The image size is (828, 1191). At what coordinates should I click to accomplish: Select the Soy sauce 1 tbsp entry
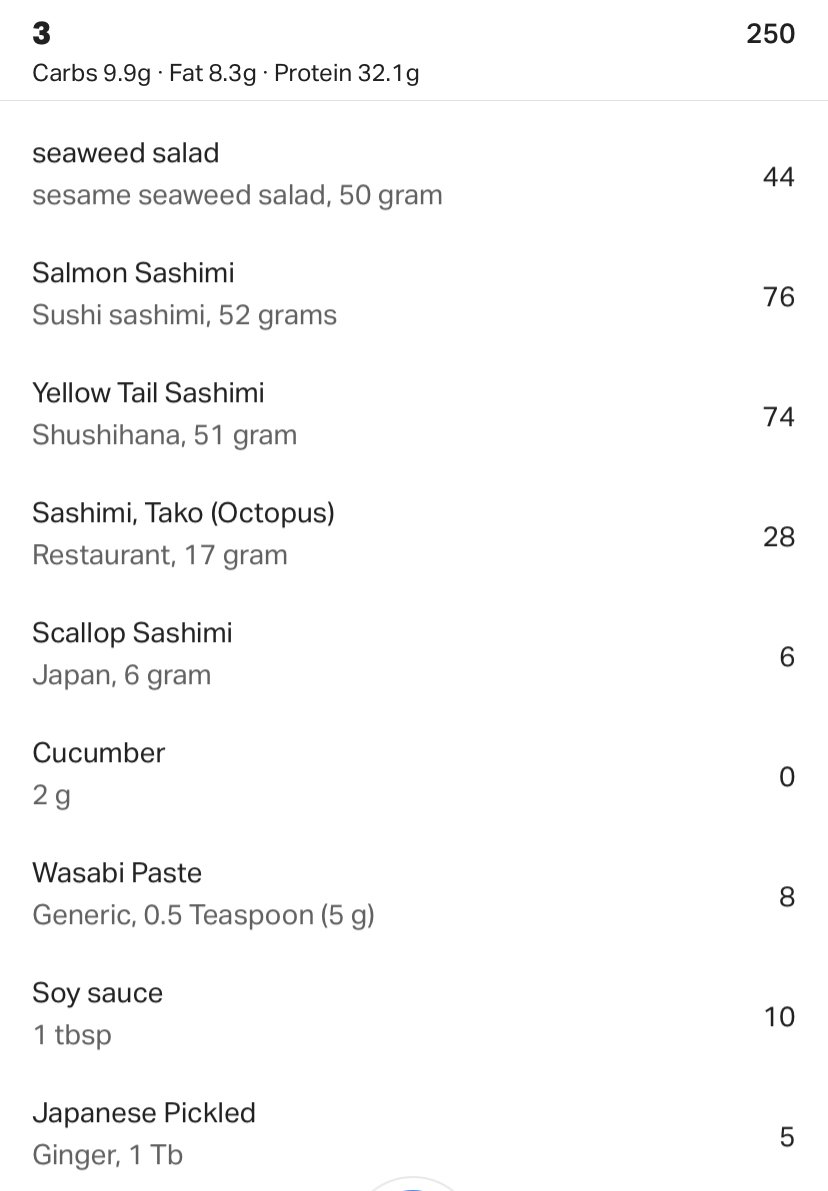(x=414, y=1015)
